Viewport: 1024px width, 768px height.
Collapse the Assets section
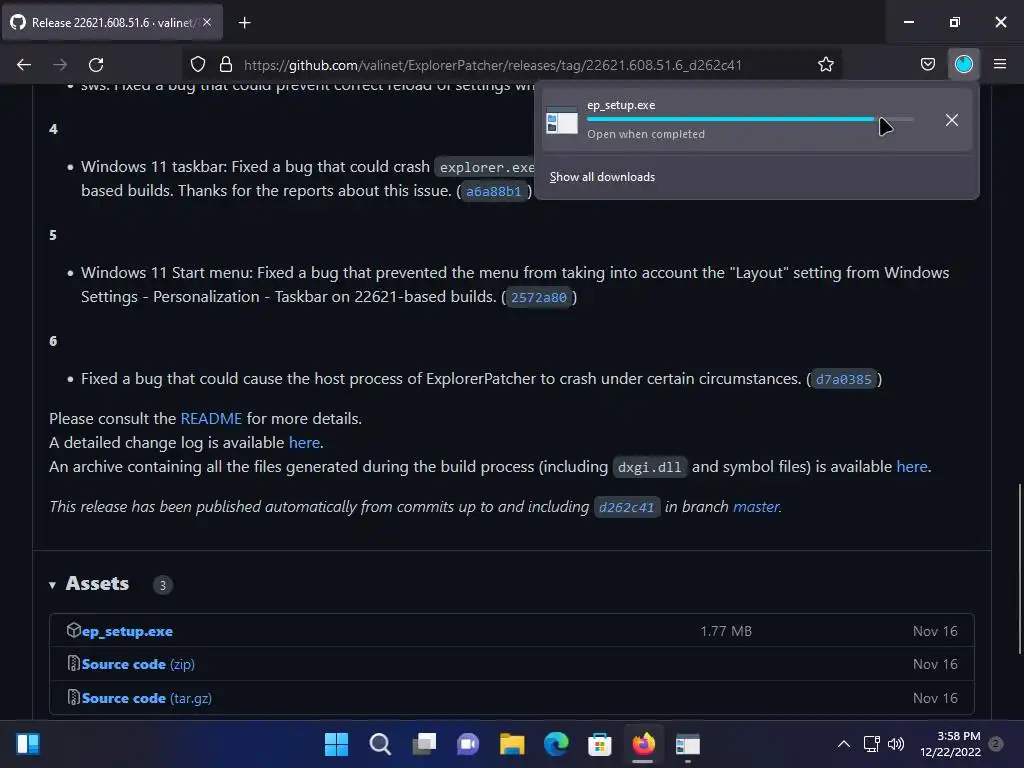(52, 585)
